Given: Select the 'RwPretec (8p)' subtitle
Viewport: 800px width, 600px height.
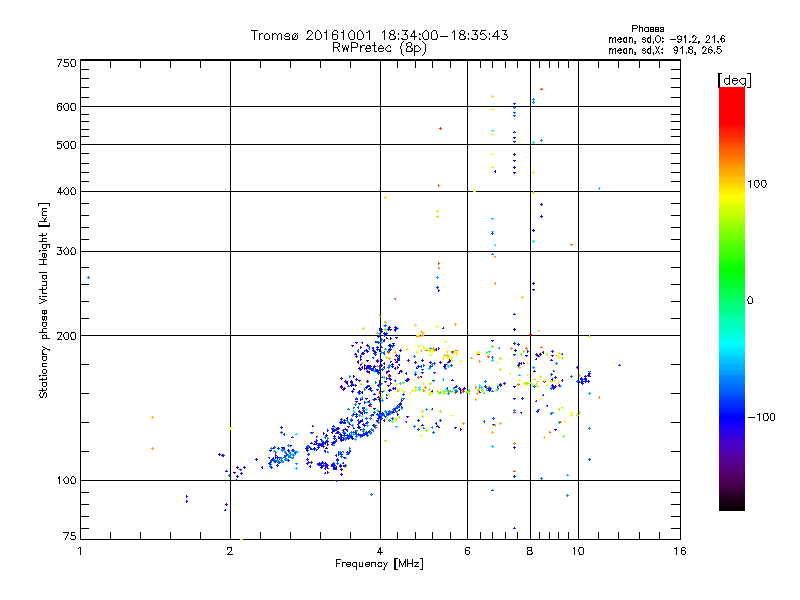Looking at the screenshot, I should (x=379, y=48).
